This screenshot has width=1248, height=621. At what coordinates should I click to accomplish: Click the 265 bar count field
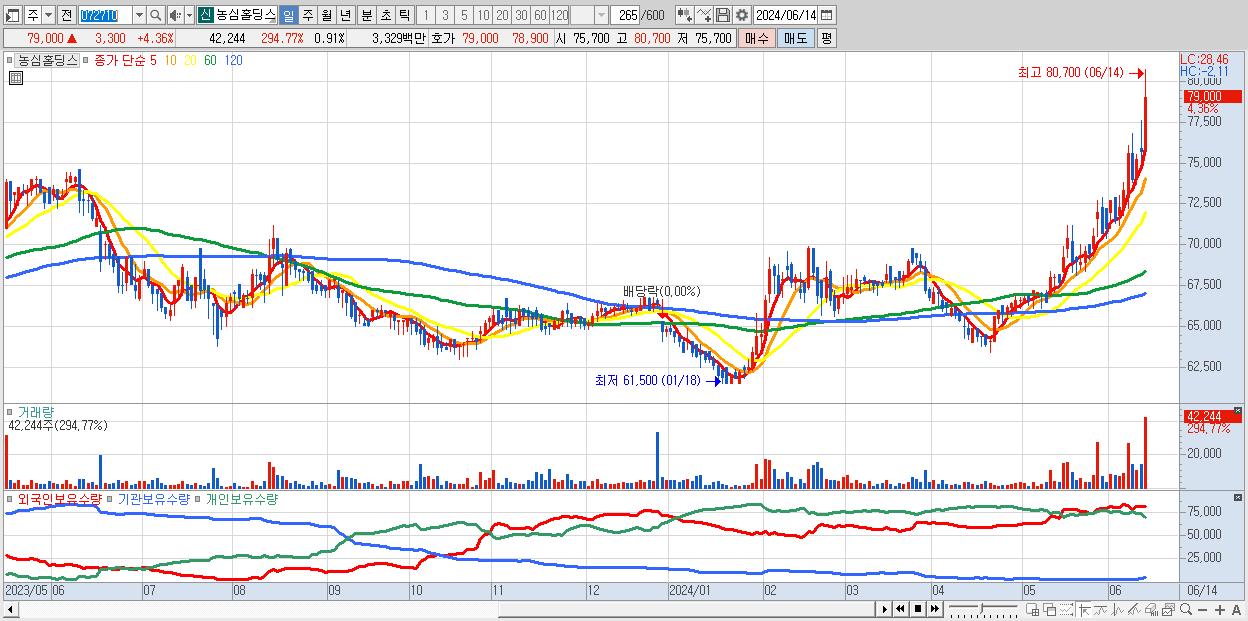pos(626,16)
